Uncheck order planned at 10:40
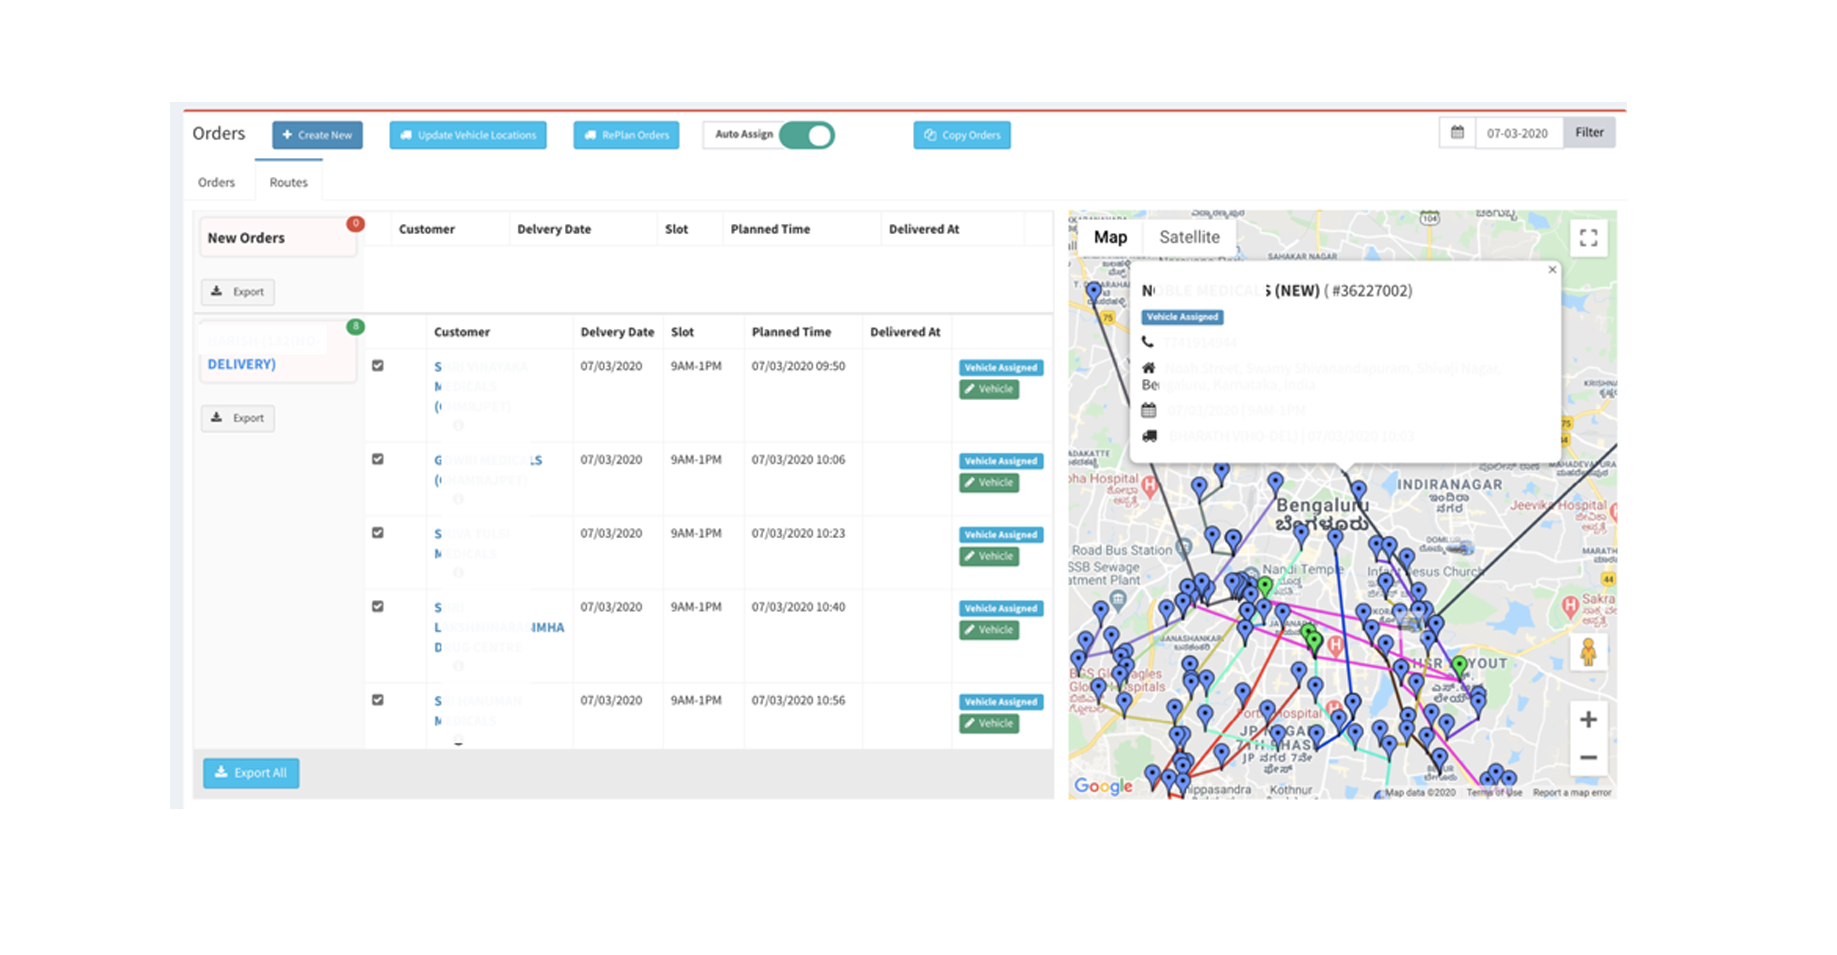 378,606
